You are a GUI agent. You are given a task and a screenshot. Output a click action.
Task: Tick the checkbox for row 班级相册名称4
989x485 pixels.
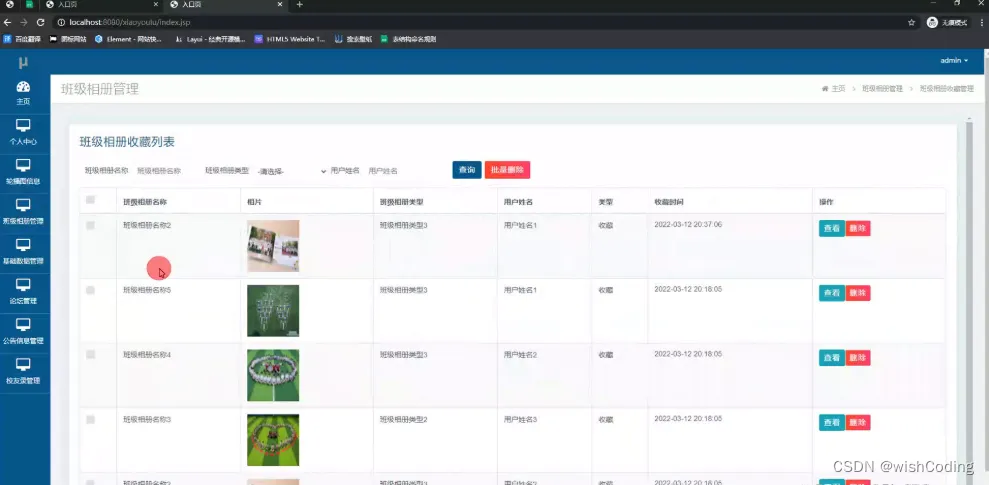[x=90, y=354]
